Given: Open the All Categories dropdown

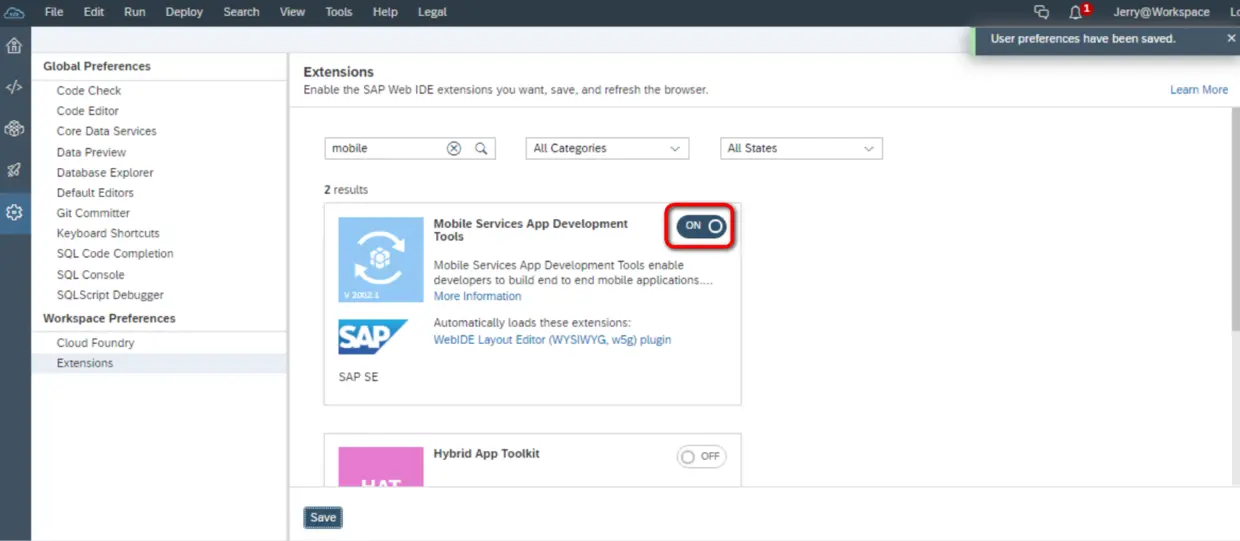Looking at the screenshot, I should coord(607,148).
